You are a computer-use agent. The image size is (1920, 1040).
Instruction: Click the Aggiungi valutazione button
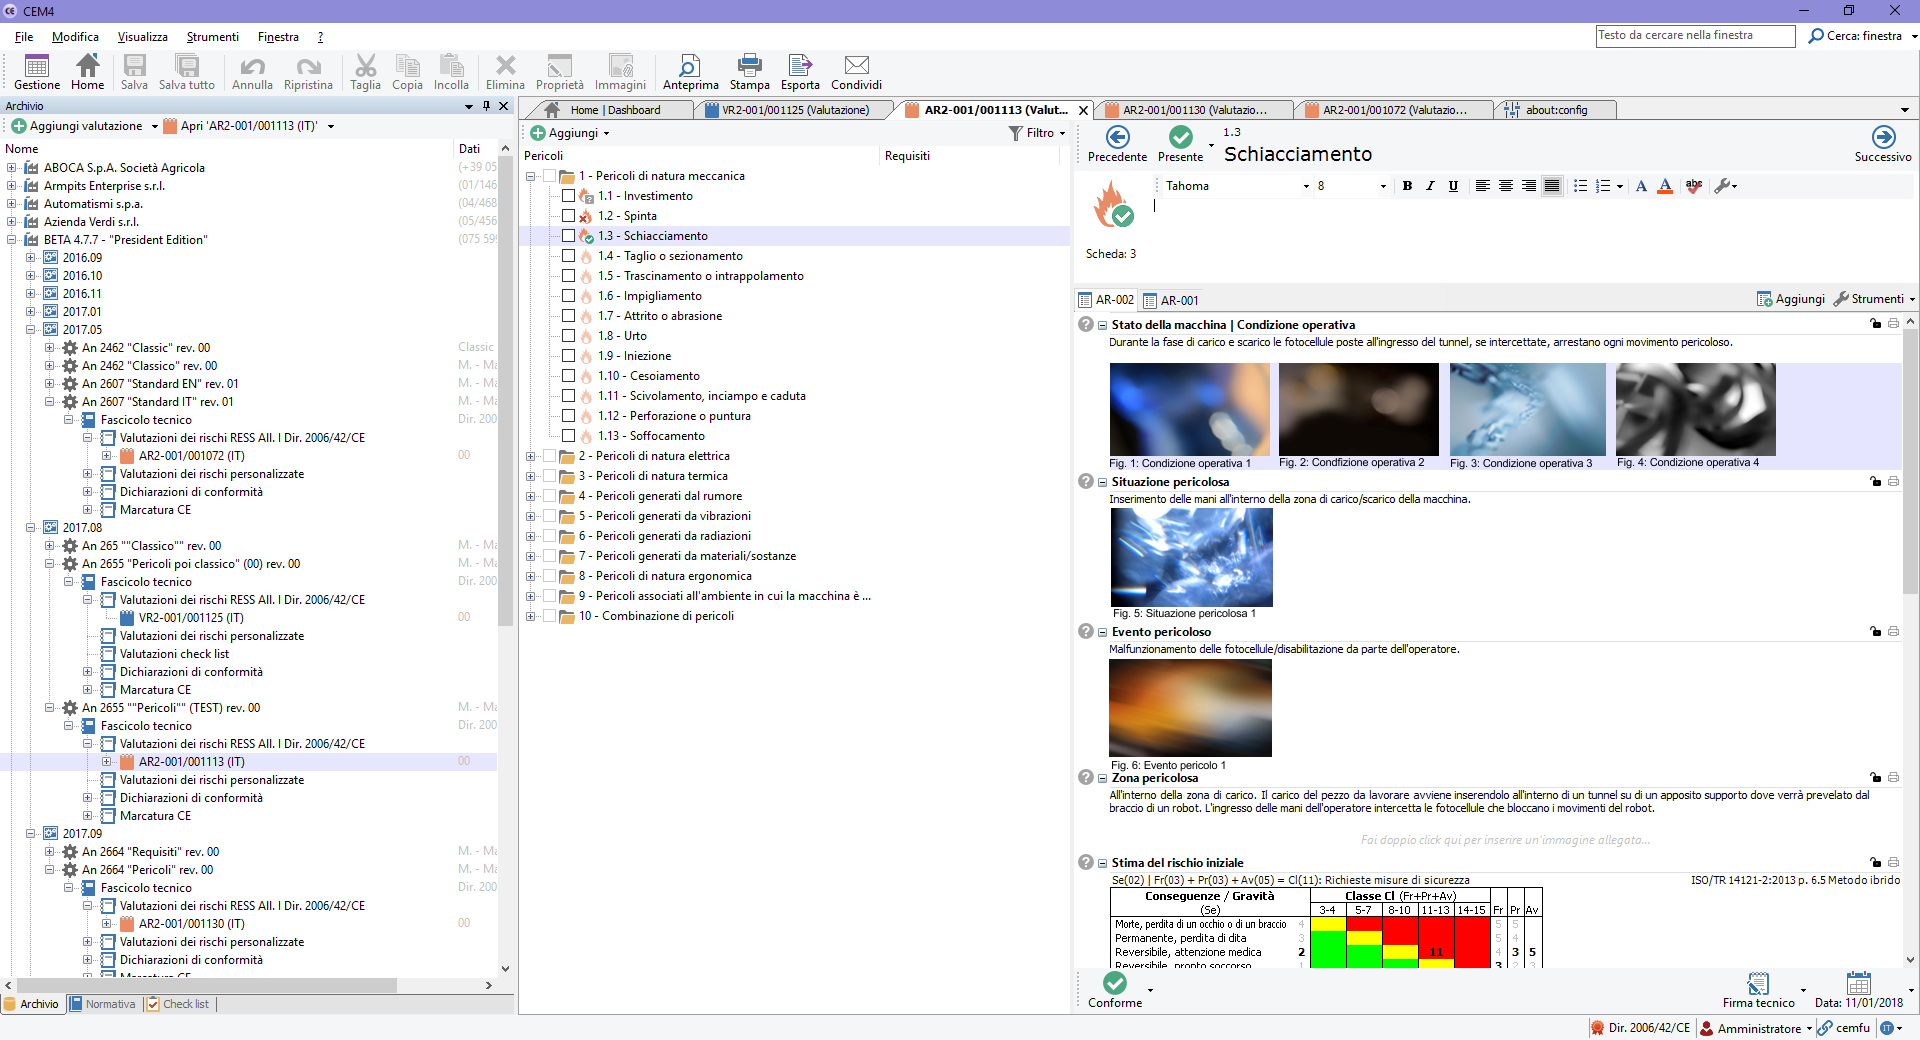coord(77,126)
